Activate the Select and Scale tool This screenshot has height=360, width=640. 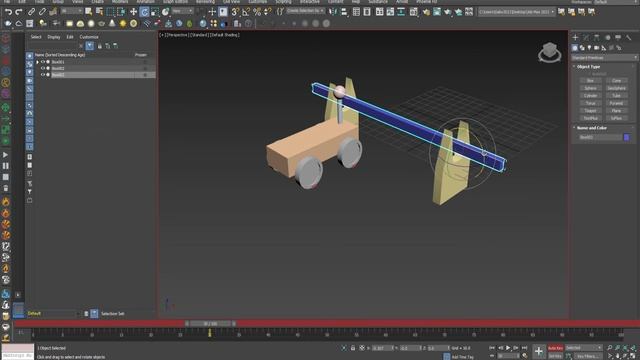point(155,12)
